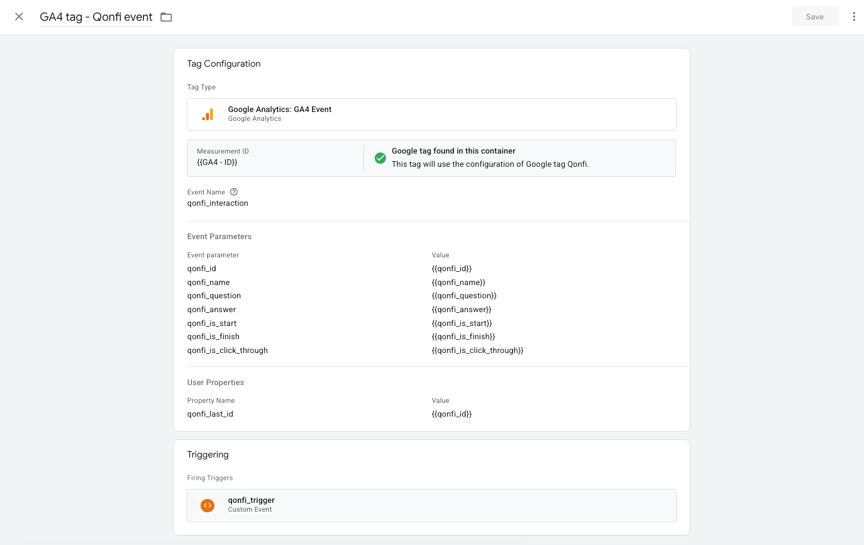Click the Google tag found in this container message
The width and height of the screenshot is (864, 545).
(x=453, y=151)
